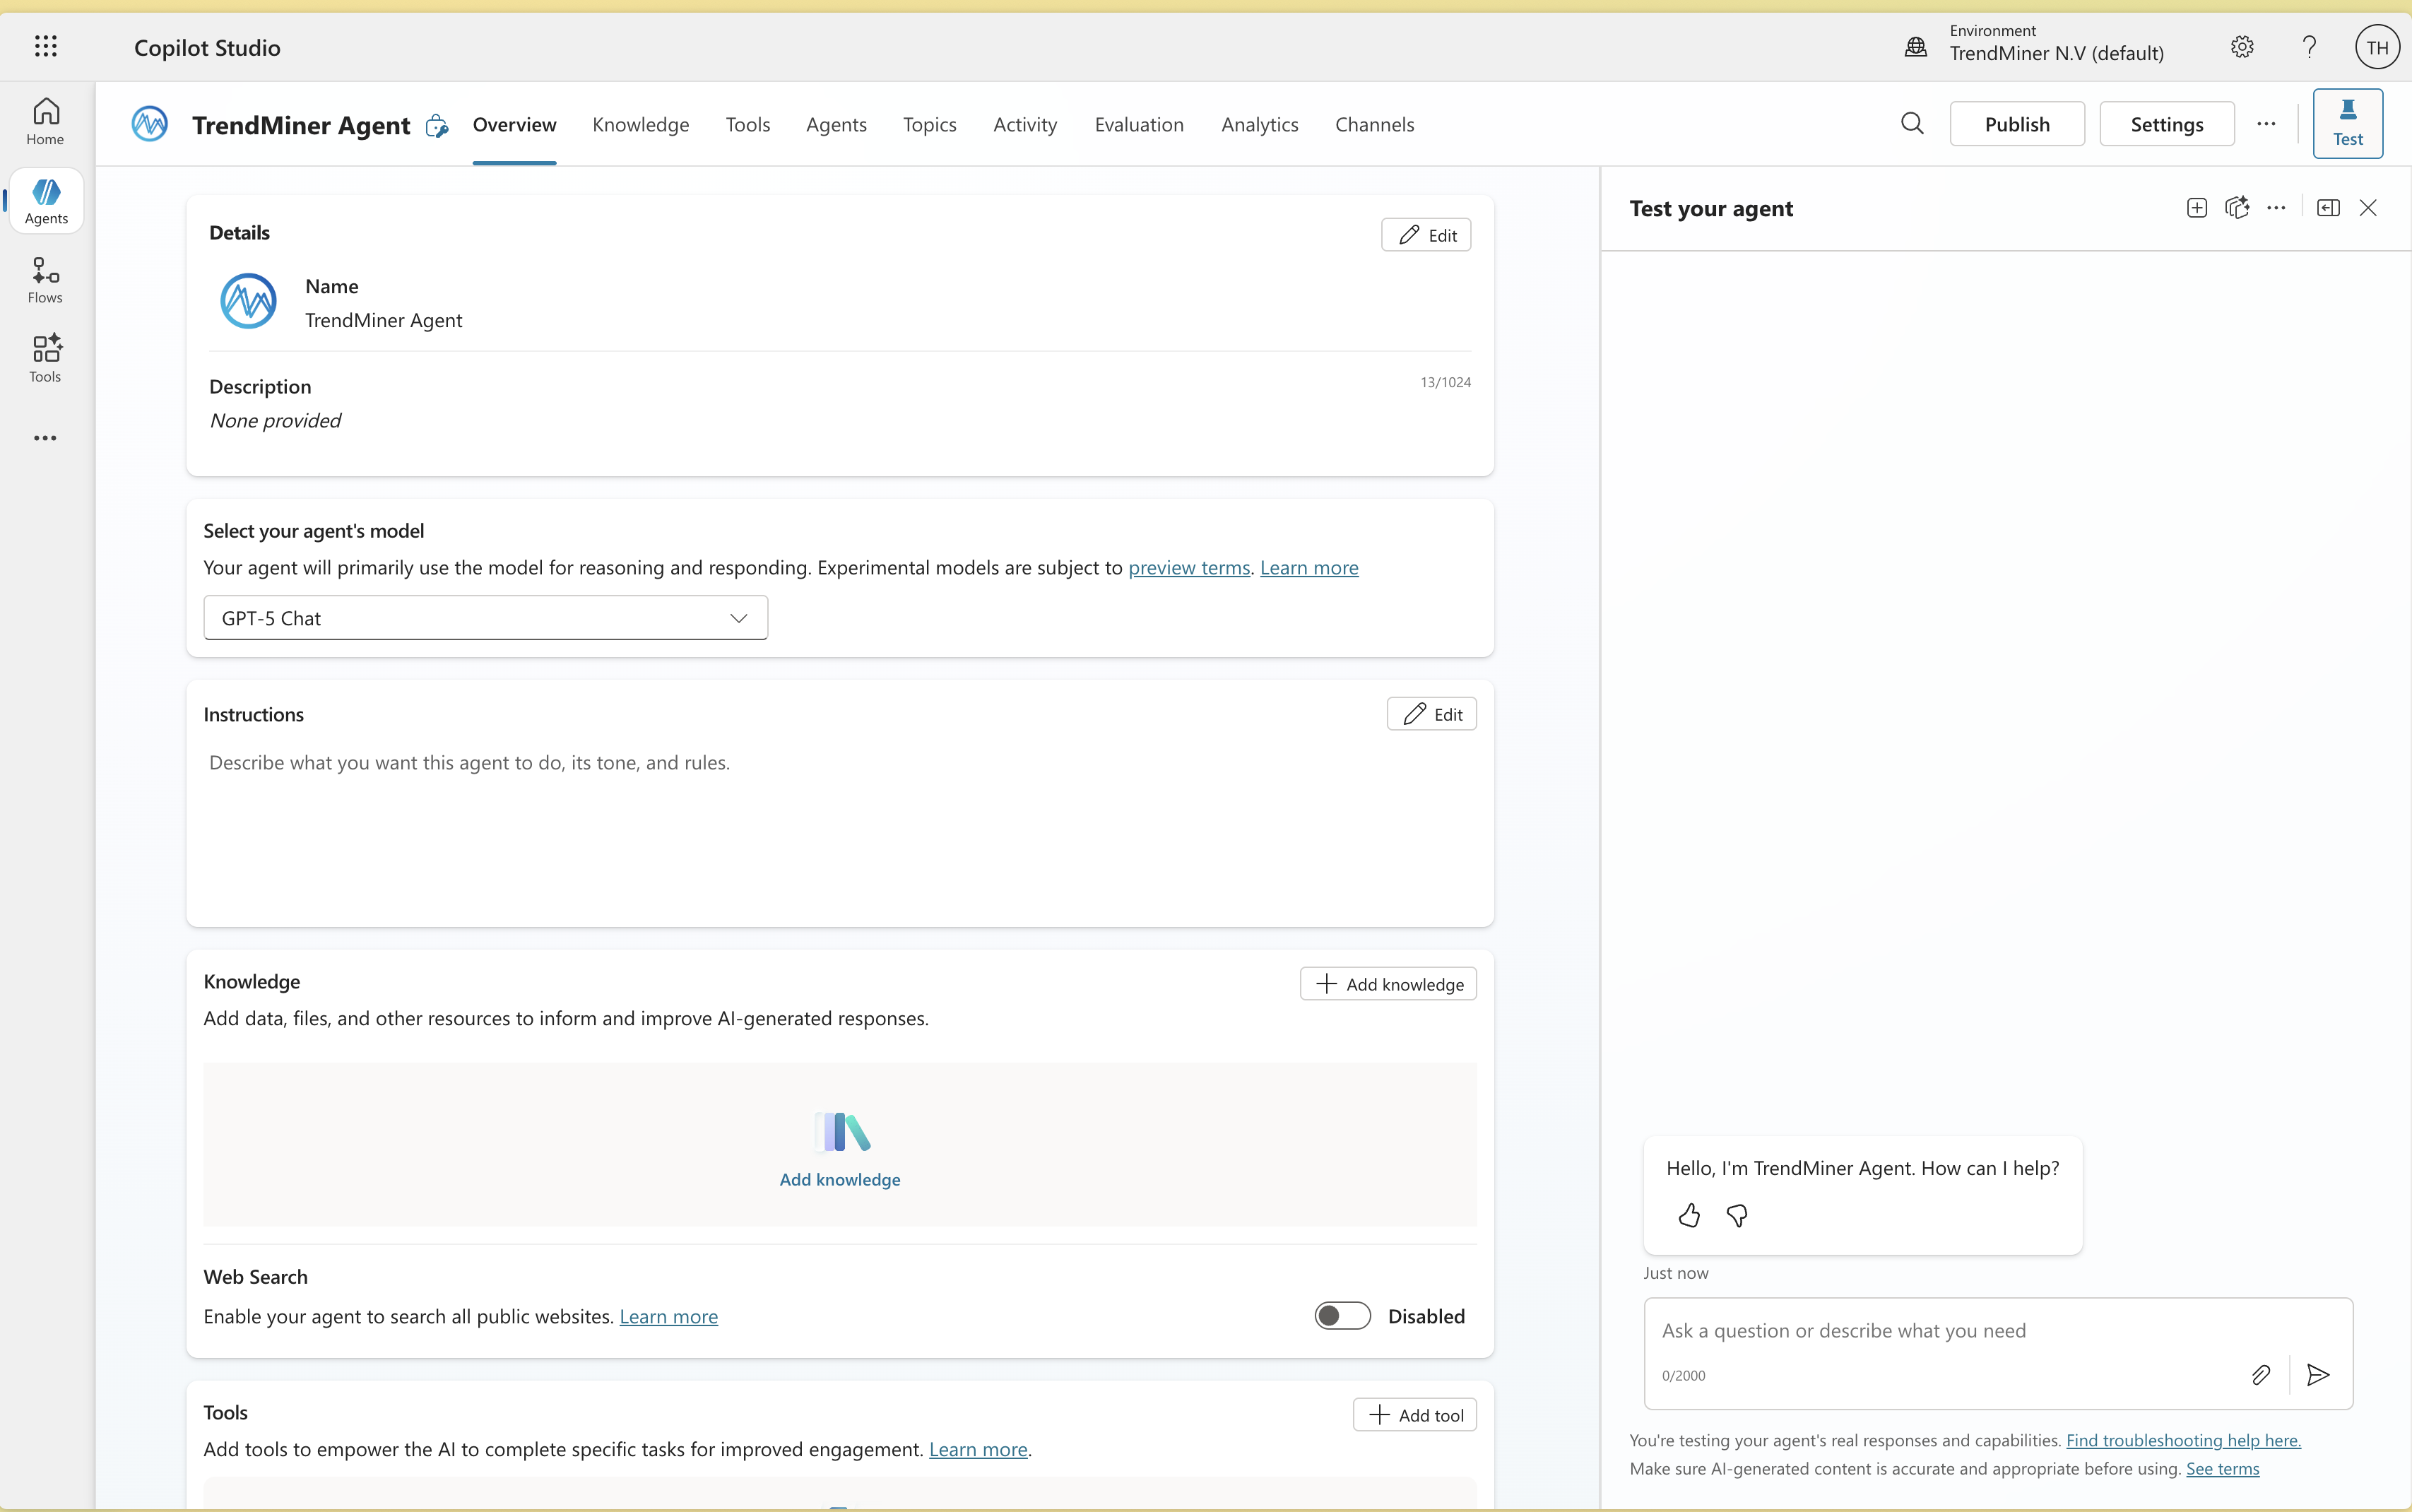Open the TH account avatar

pyautogui.click(x=2377, y=47)
